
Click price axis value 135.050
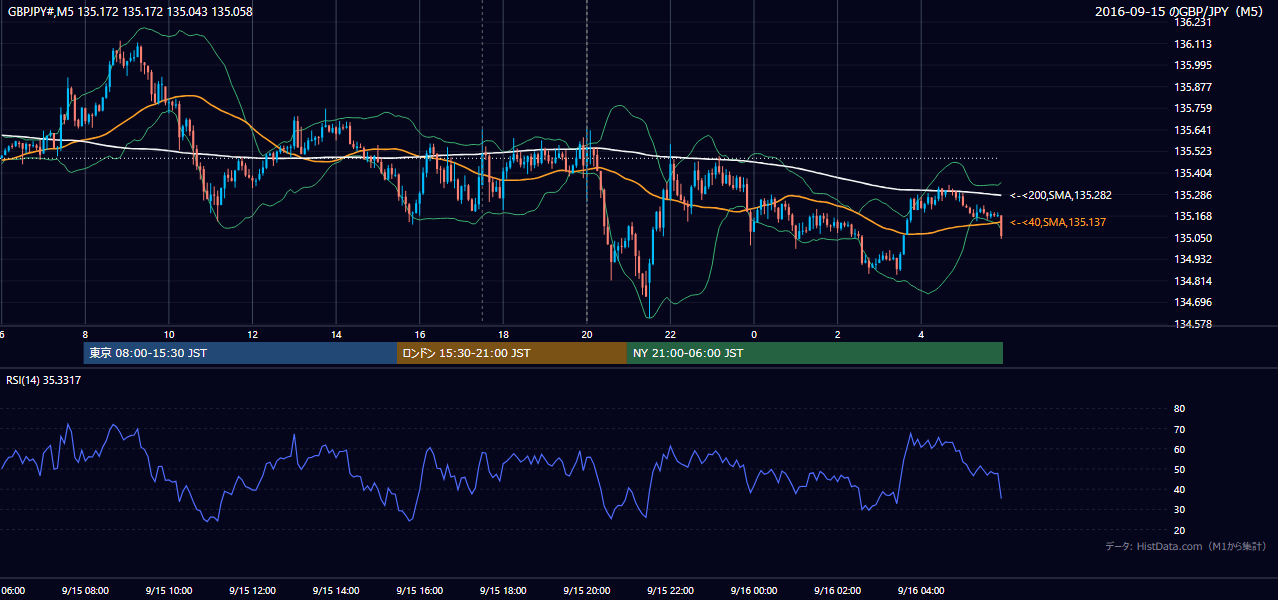[1193, 238]
